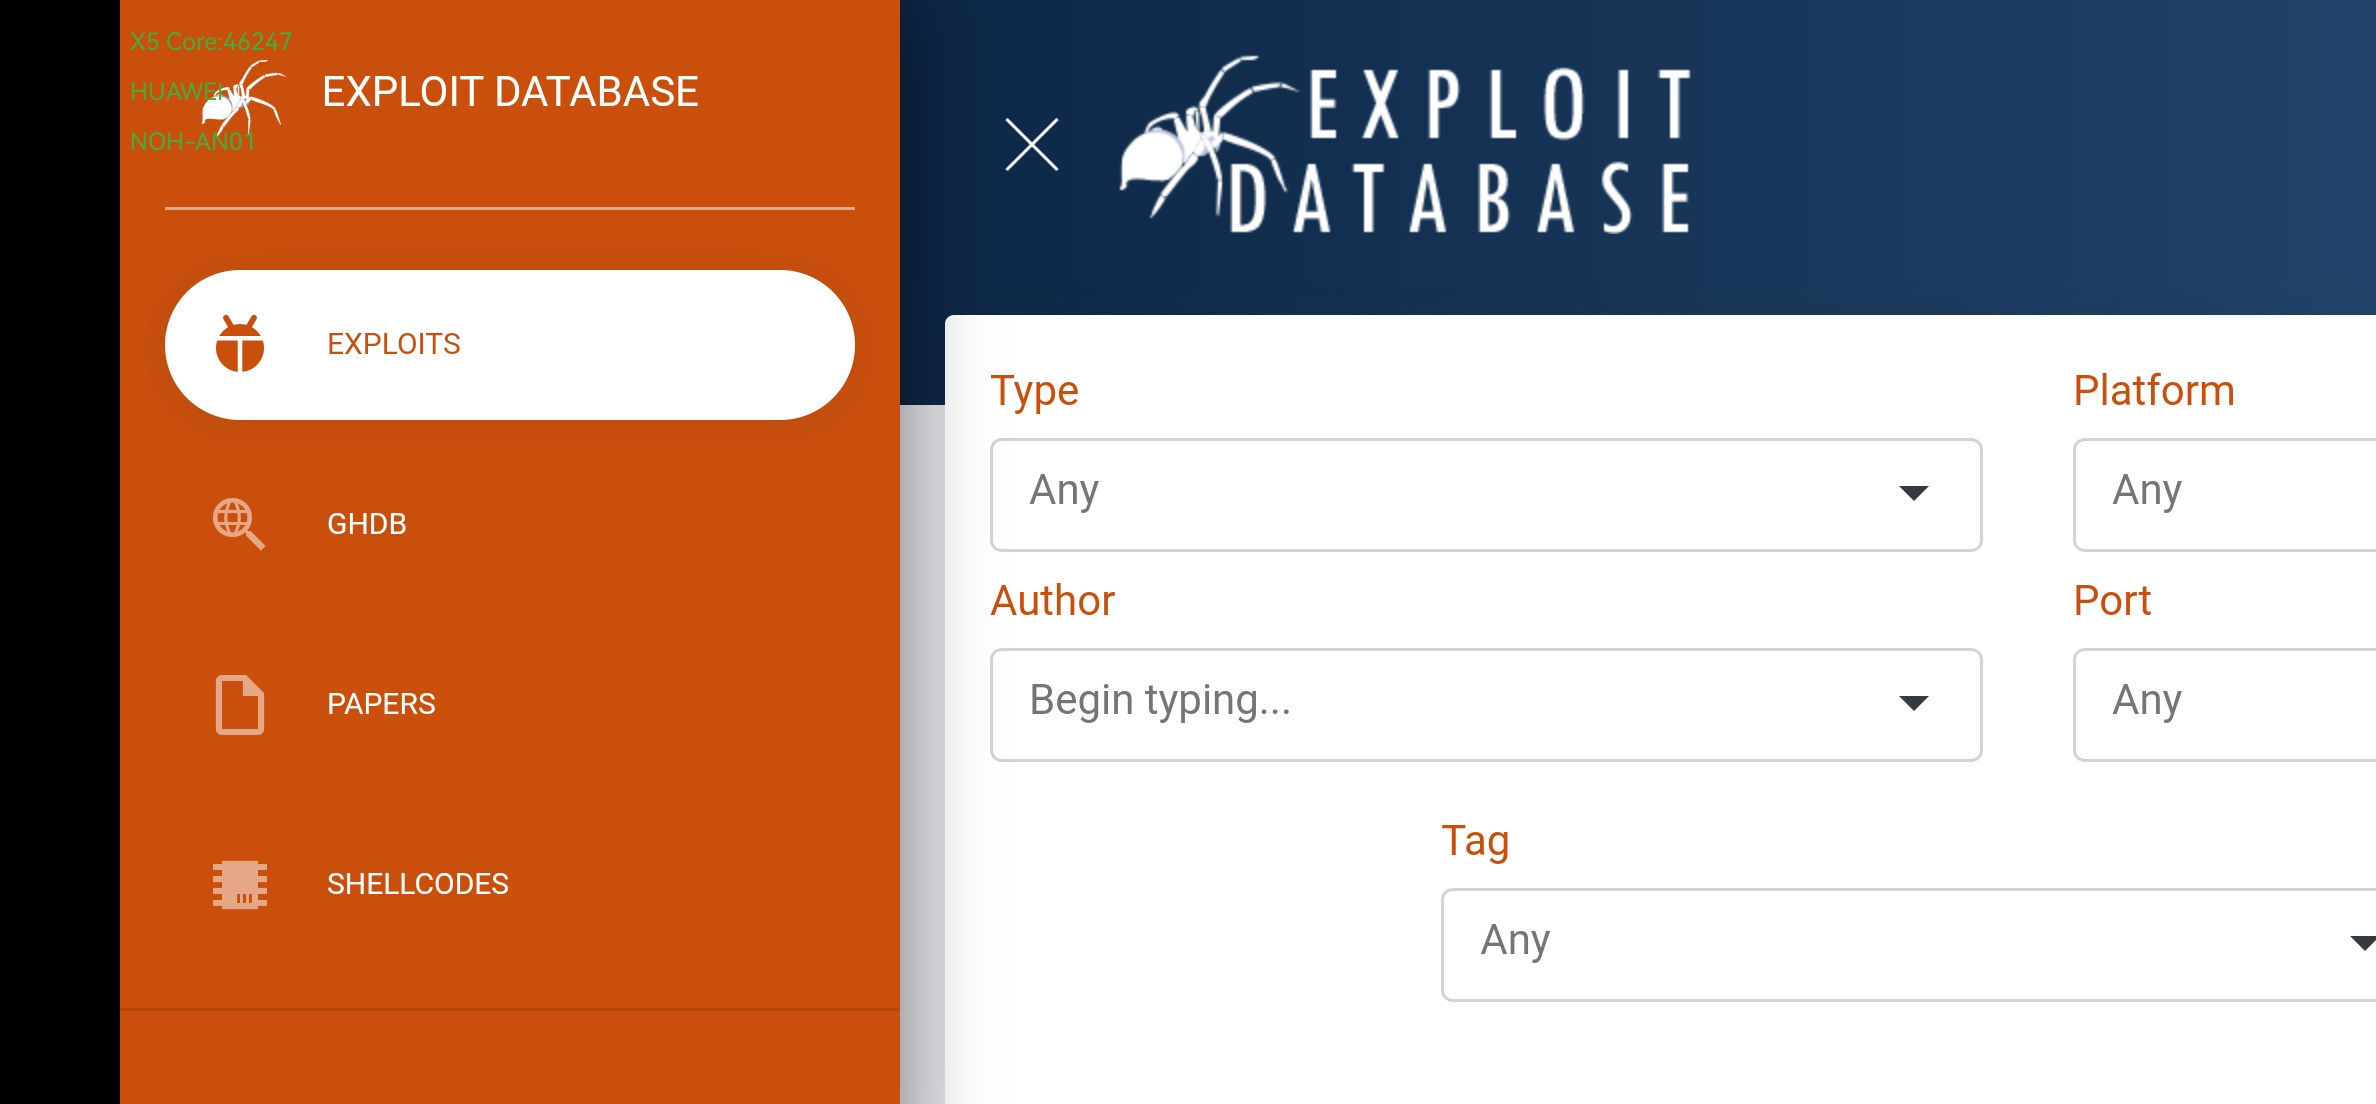Click the spider logo in the sidebar header

[x=243, y=98]
